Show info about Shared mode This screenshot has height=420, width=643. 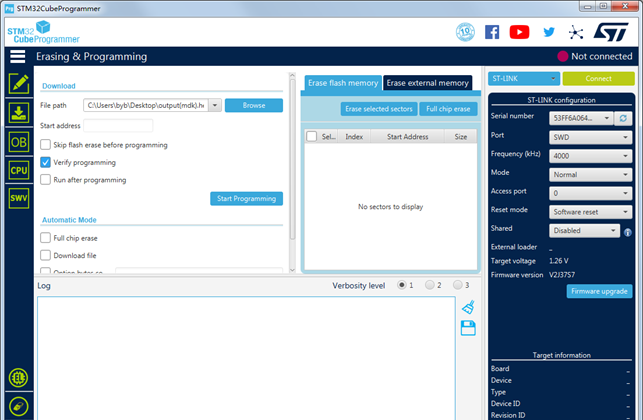(x=627, y=232)
